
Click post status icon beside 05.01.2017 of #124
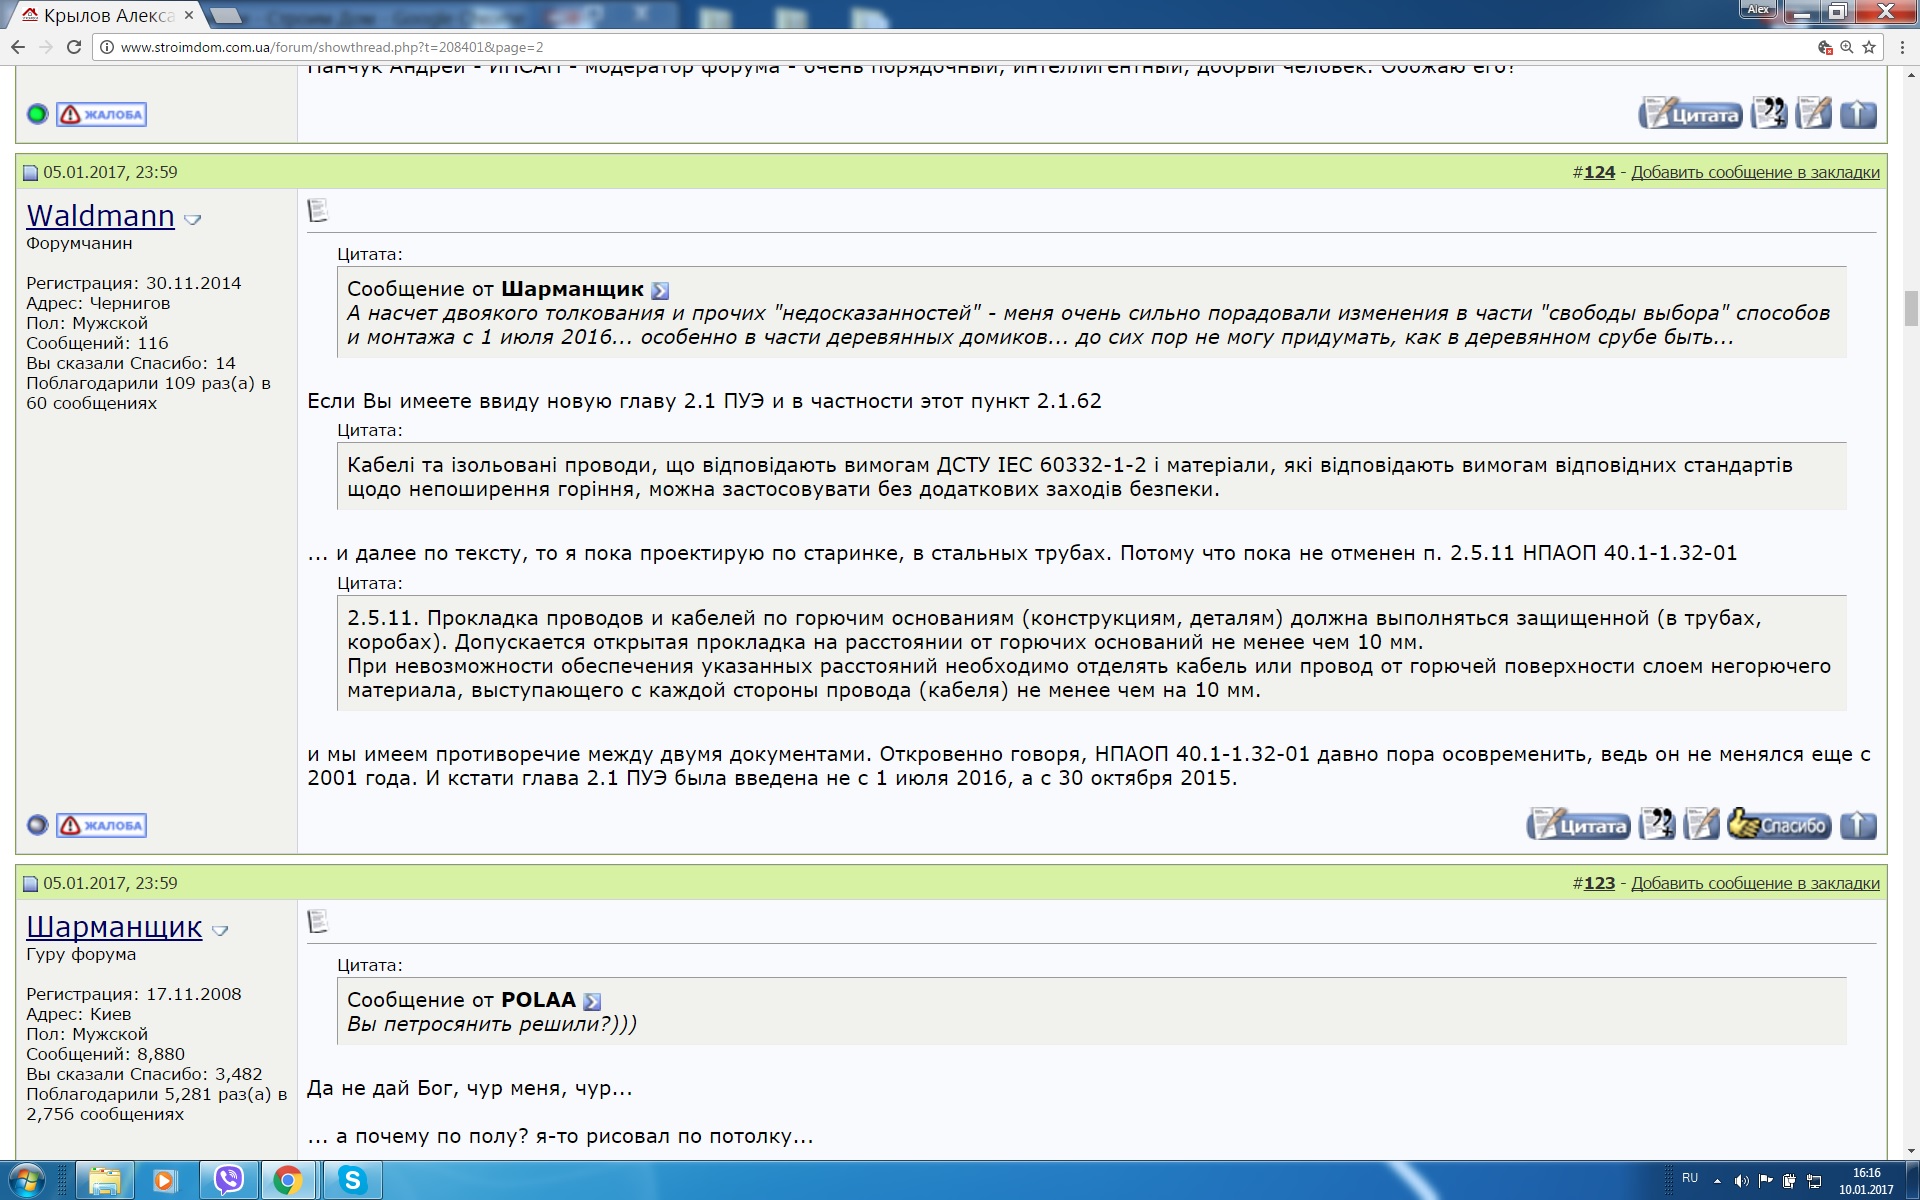(30, 173)
